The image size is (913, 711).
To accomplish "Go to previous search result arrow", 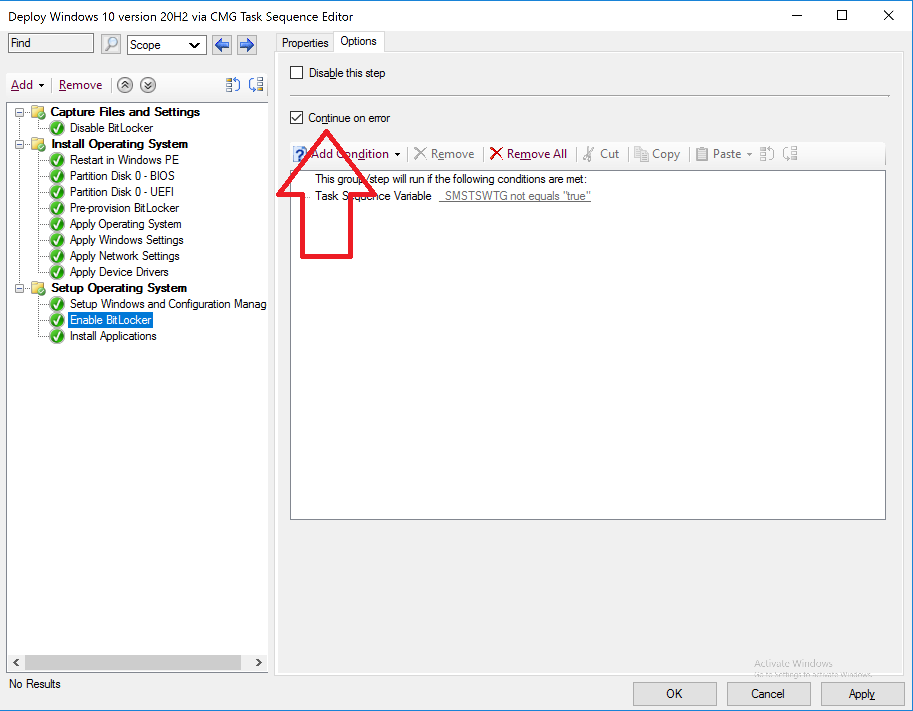I will pyautogui.click(x=222, y=45).
